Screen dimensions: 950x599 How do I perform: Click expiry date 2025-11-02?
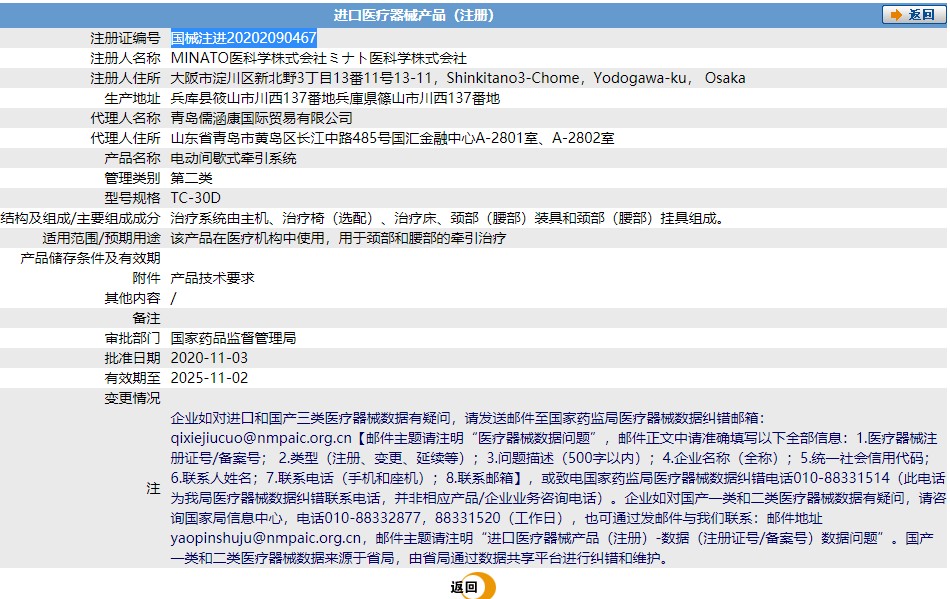click(x=209, y=378)
